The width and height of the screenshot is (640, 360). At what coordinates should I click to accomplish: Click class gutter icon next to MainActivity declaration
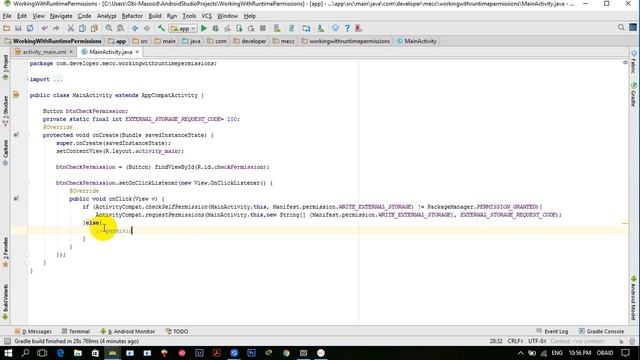pos(16,95)
